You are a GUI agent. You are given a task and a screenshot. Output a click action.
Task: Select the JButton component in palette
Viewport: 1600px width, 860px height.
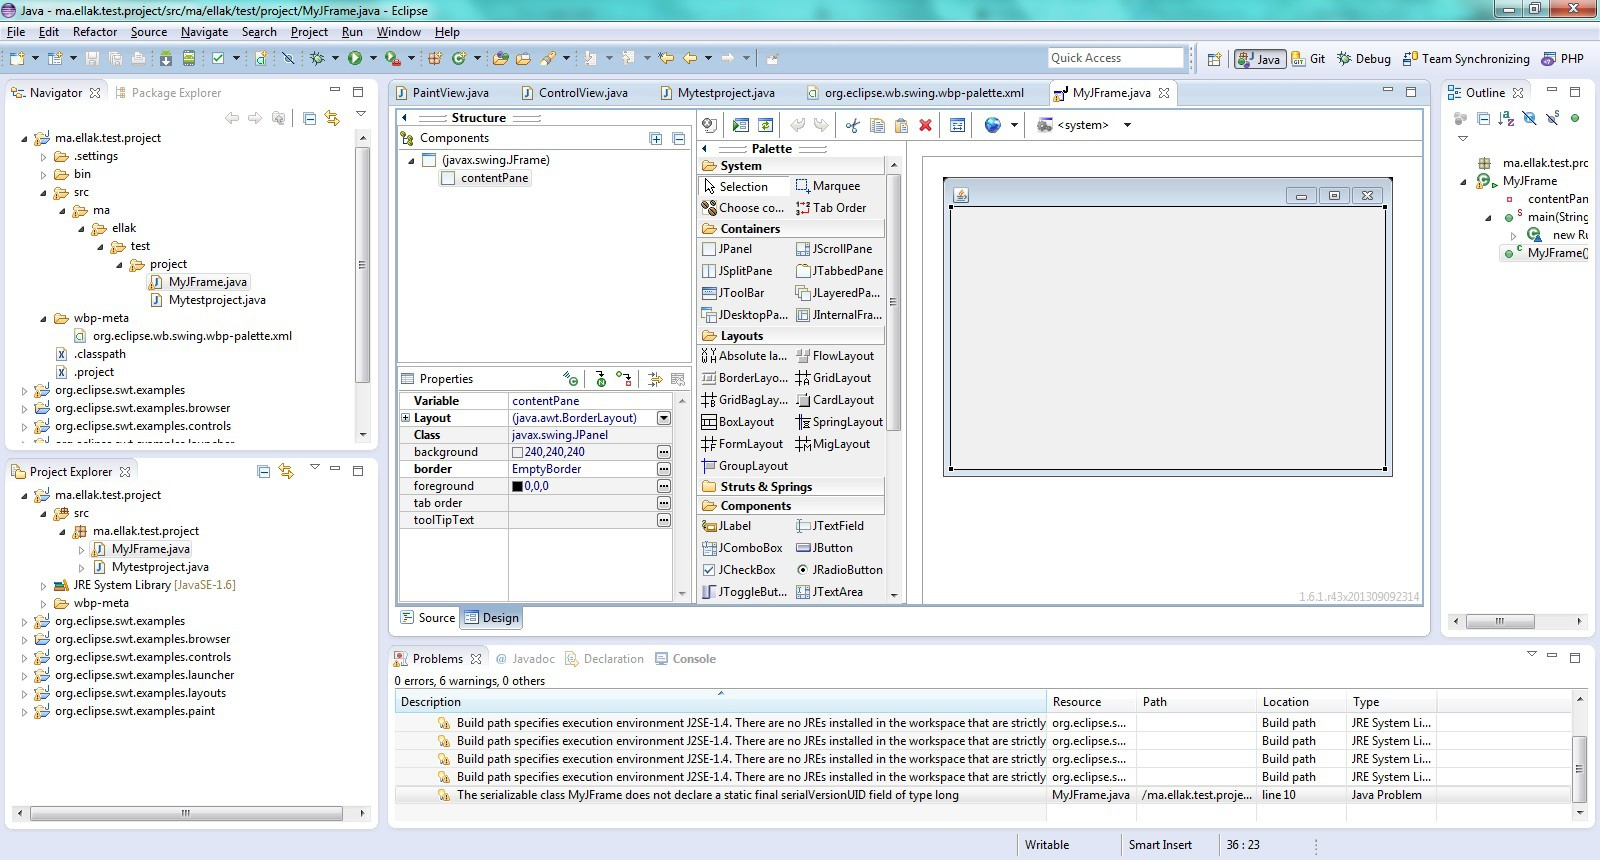point(825,548)
